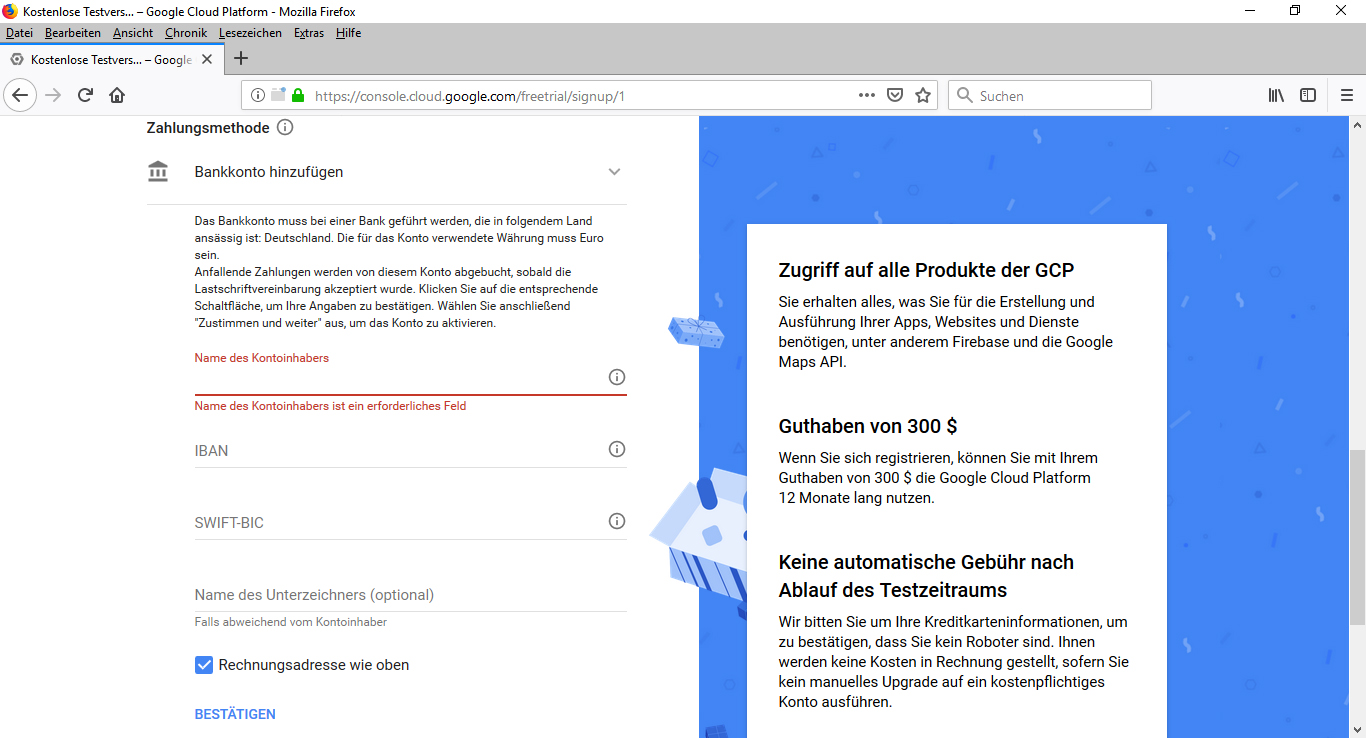Uncheck Rechnungsadresse wie oben checkbox
The height and width of the screenshot is (738, 1366).
(204, 665)
